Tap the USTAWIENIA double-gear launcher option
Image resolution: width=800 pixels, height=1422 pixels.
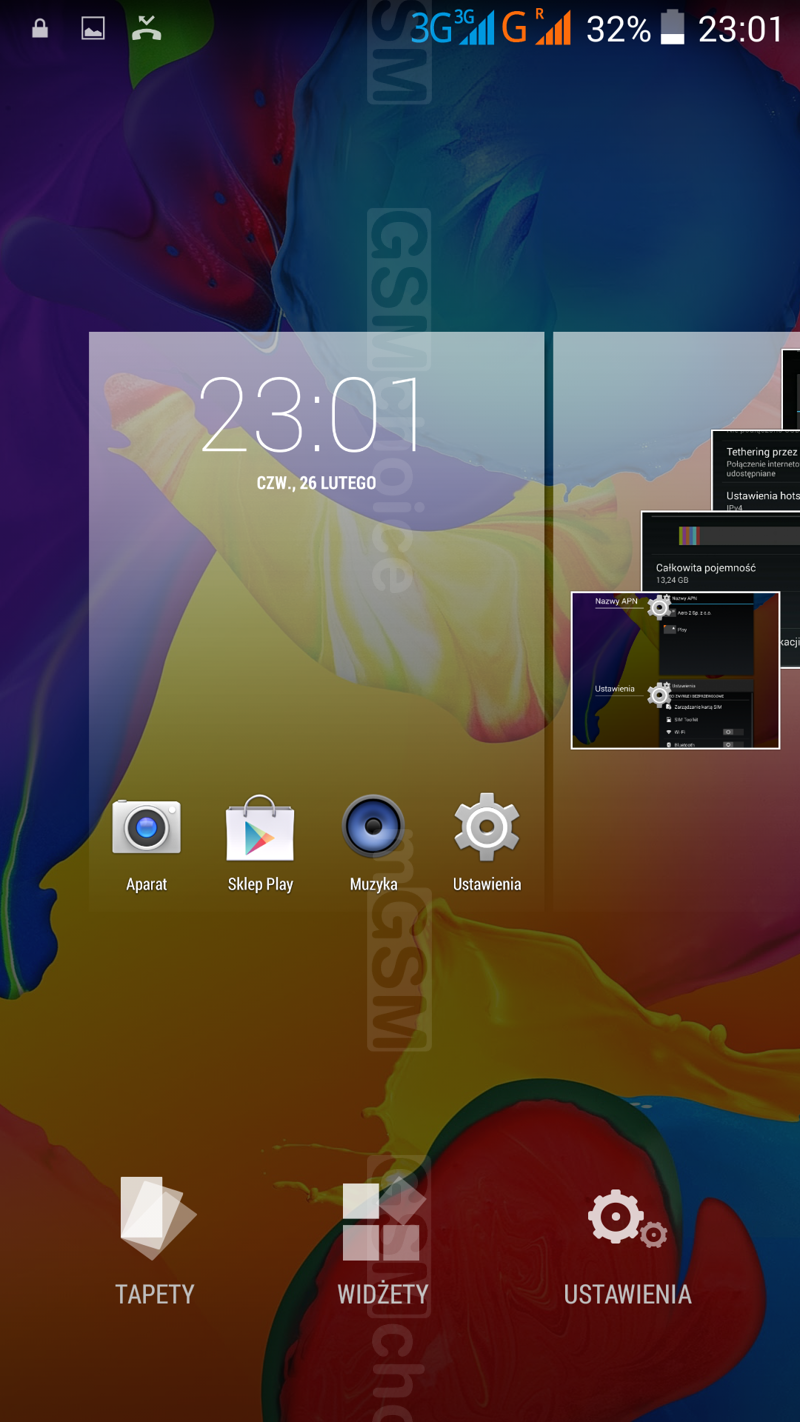(x=627, y=1240)
